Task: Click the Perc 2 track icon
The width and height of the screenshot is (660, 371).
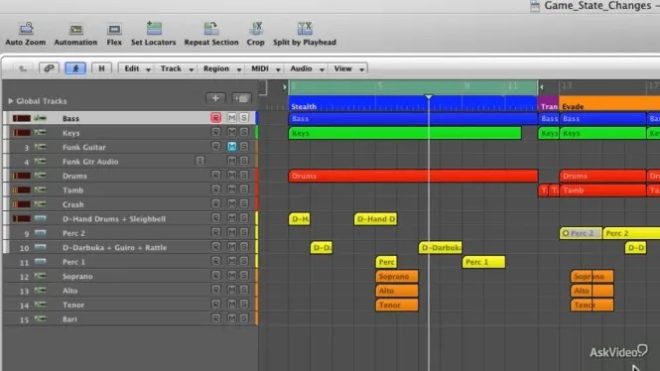Action: tap(40, 233)
